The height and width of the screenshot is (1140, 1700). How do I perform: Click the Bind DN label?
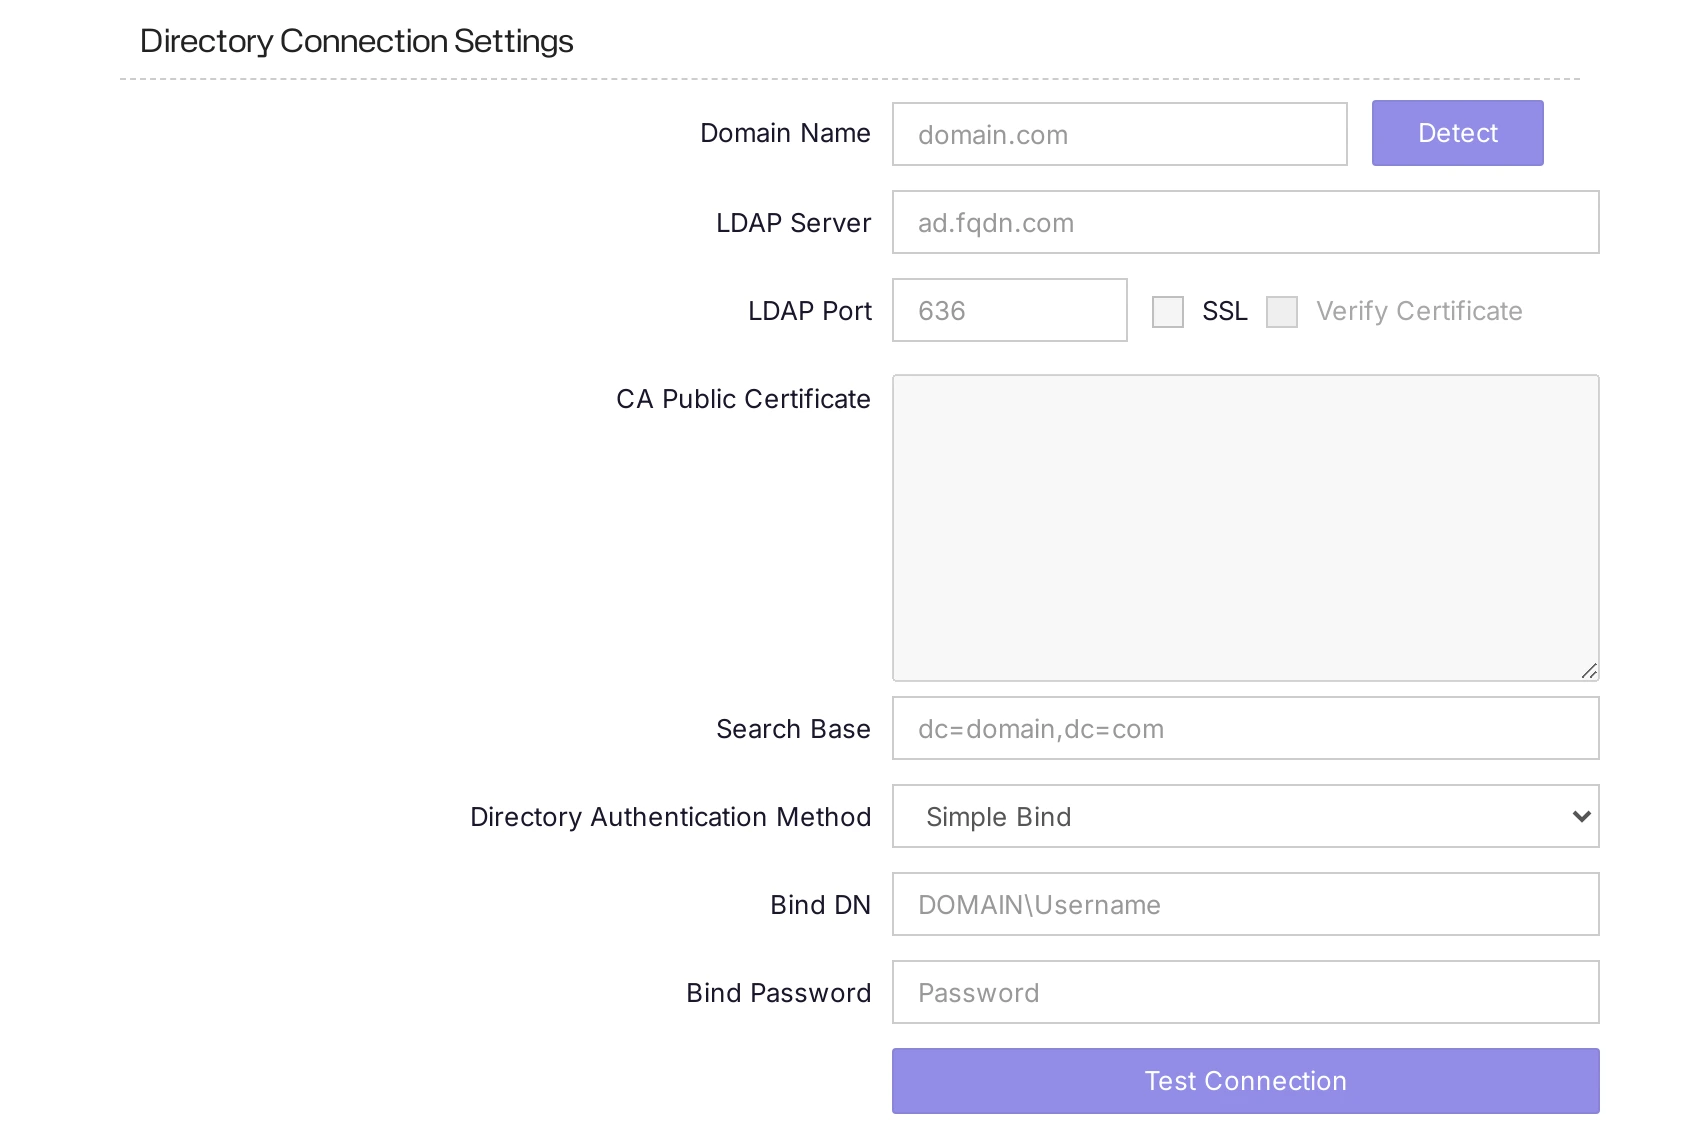(820, 905)
